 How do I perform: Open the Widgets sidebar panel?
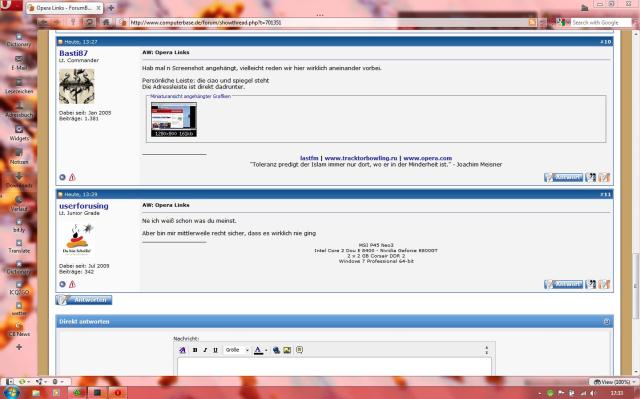point(19,134)
